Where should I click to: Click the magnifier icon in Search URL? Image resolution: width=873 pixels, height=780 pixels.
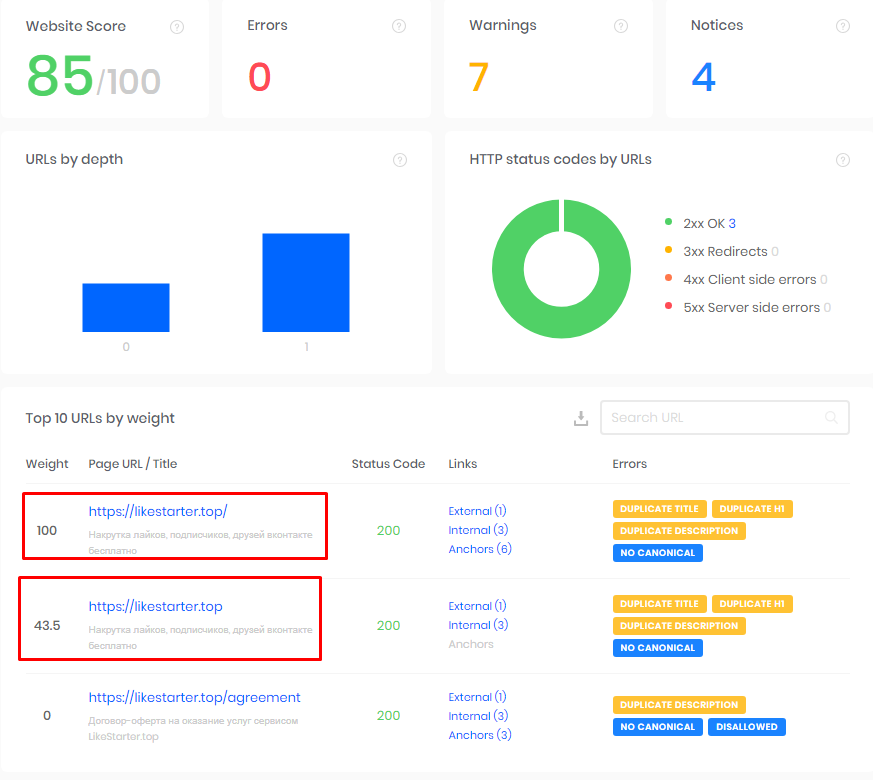[x=832, y=418]
